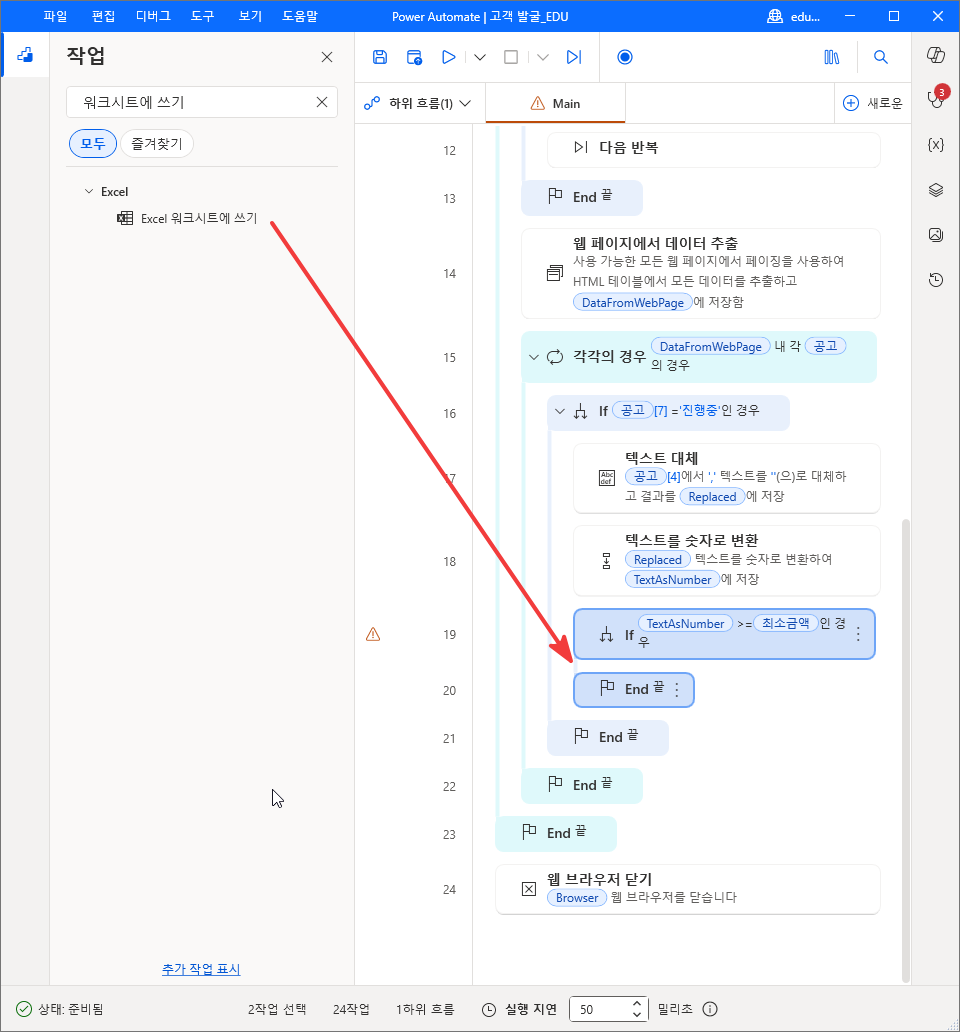Click the warning icon beside line 19
The image size is (960, 1032).
tap(373, 634)
